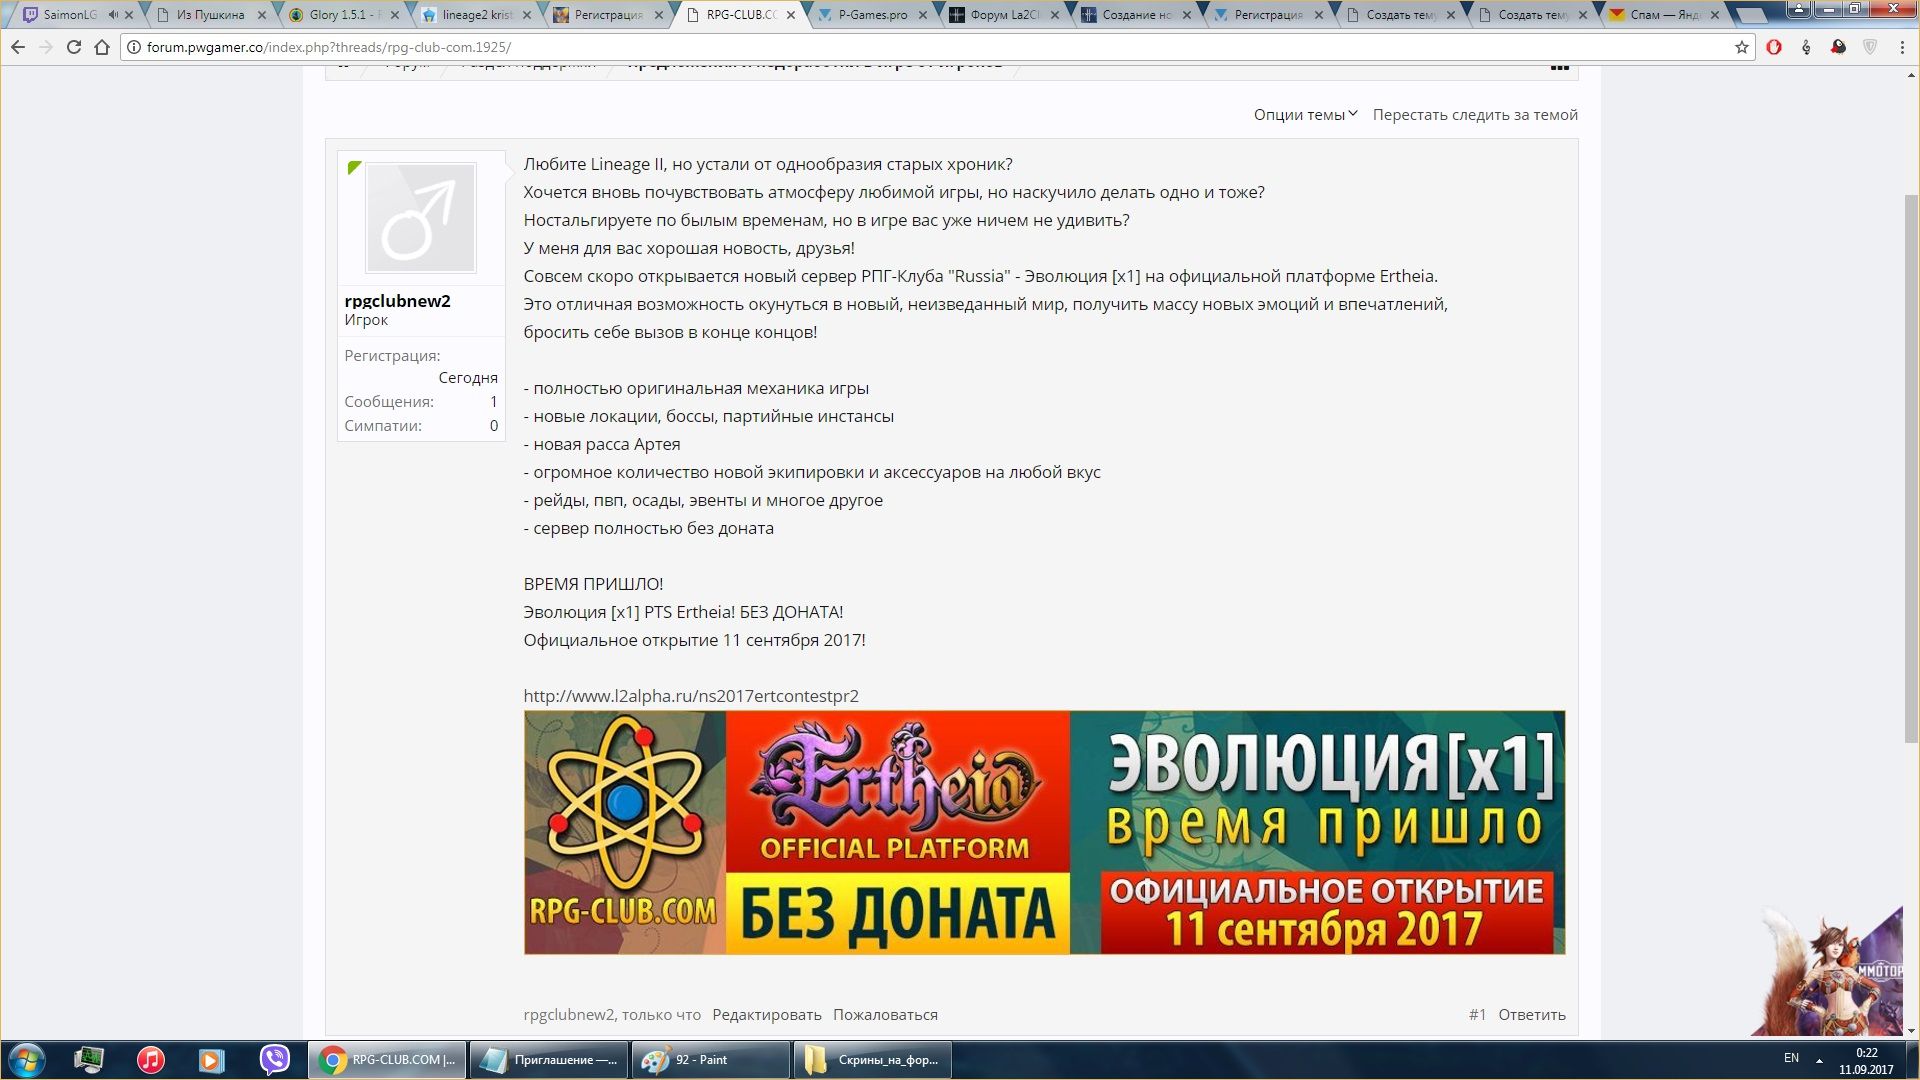The width and height of the screenshot is (1920, 1080).
Task: Click the shield extension icon in toolbar
Action: [x=1870, y=47]
